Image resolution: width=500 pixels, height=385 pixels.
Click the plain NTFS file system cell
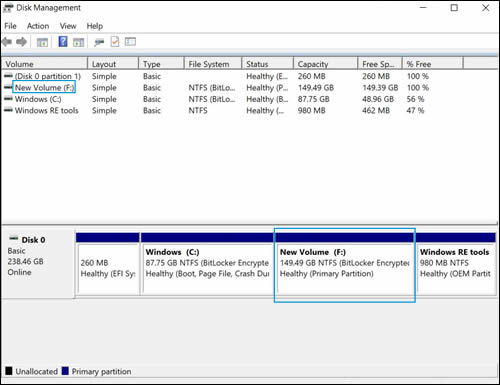(x=198, y=110)
